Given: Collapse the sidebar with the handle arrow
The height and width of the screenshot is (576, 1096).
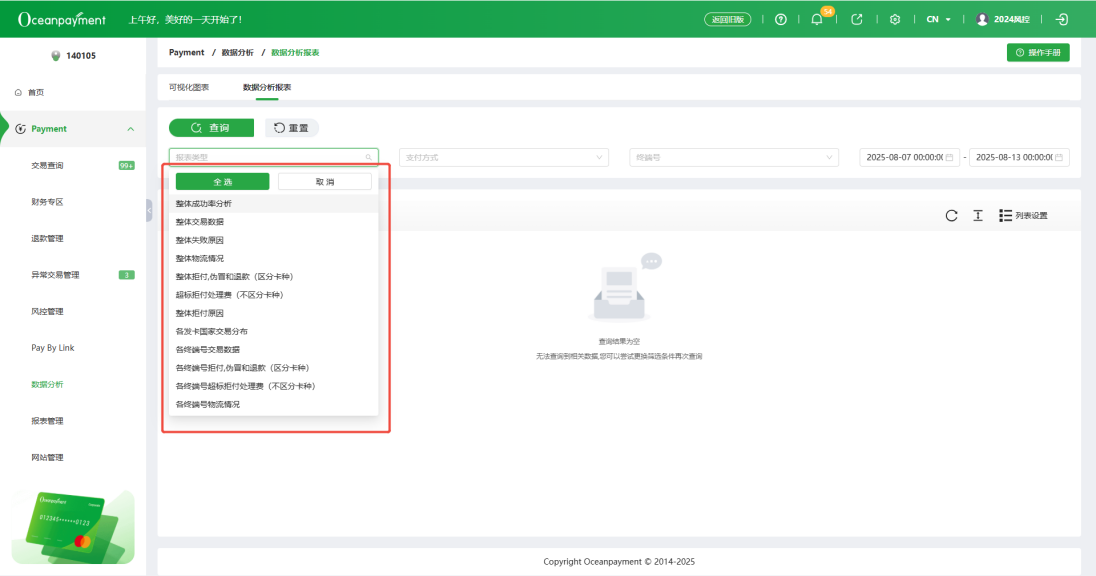Looking at the screenshot, I should 149,210.
